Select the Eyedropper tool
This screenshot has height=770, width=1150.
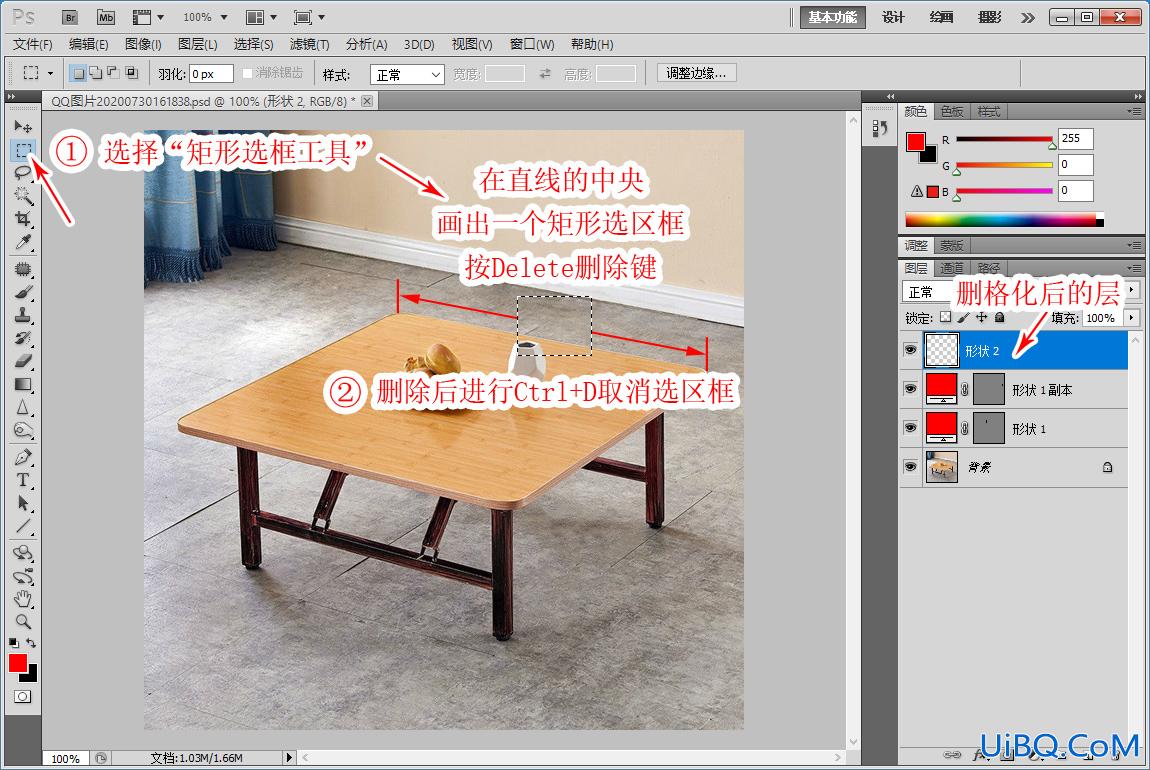[x=23, y=241]
